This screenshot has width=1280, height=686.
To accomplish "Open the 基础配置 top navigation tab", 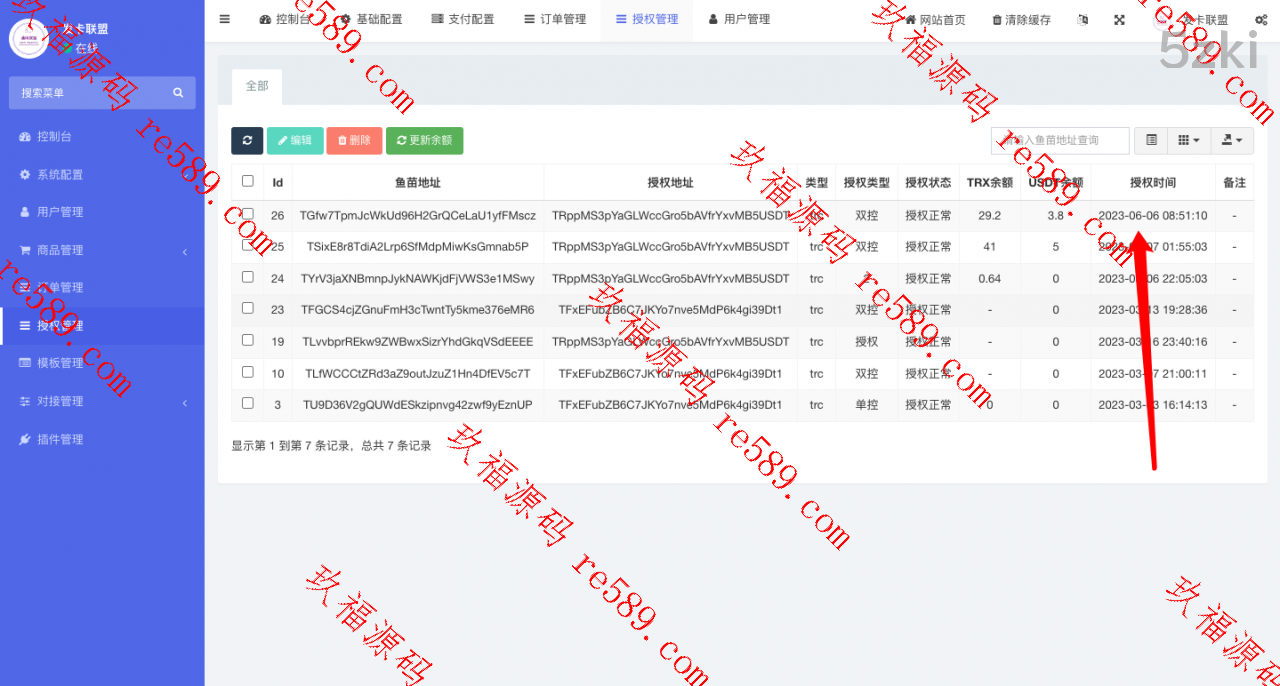I will (371, 19).
